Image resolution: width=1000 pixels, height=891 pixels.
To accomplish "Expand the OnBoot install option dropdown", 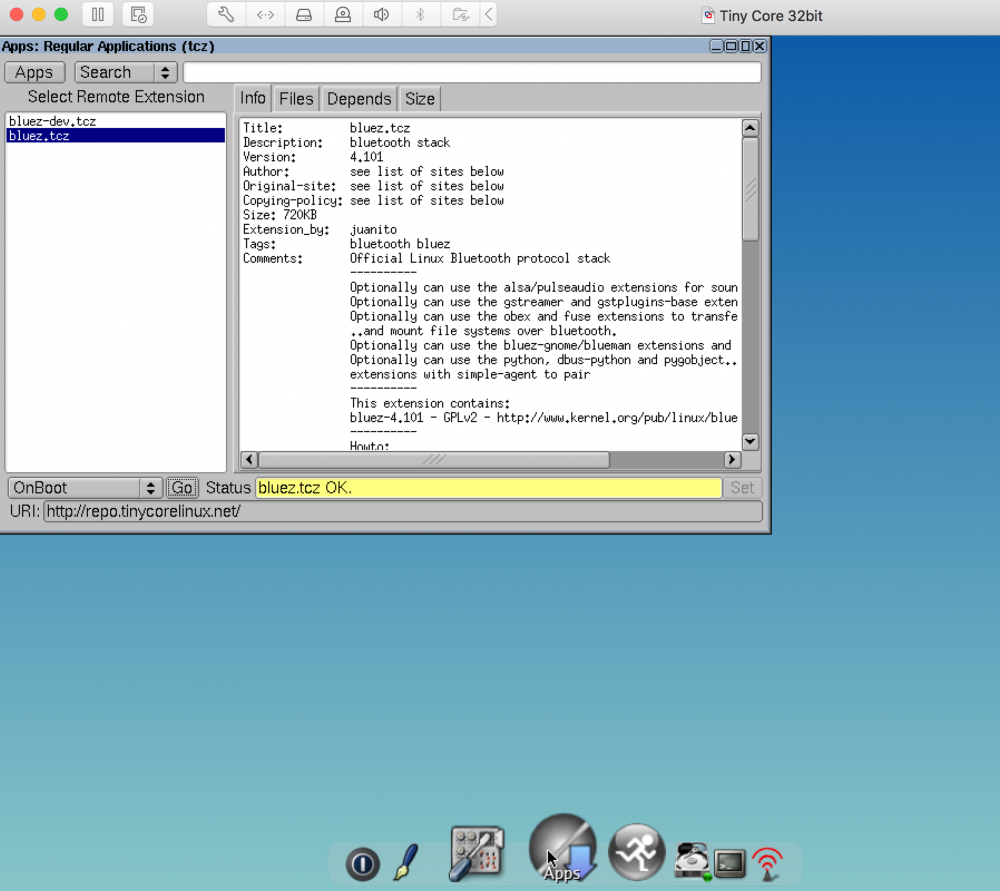I will click(85, 488).
